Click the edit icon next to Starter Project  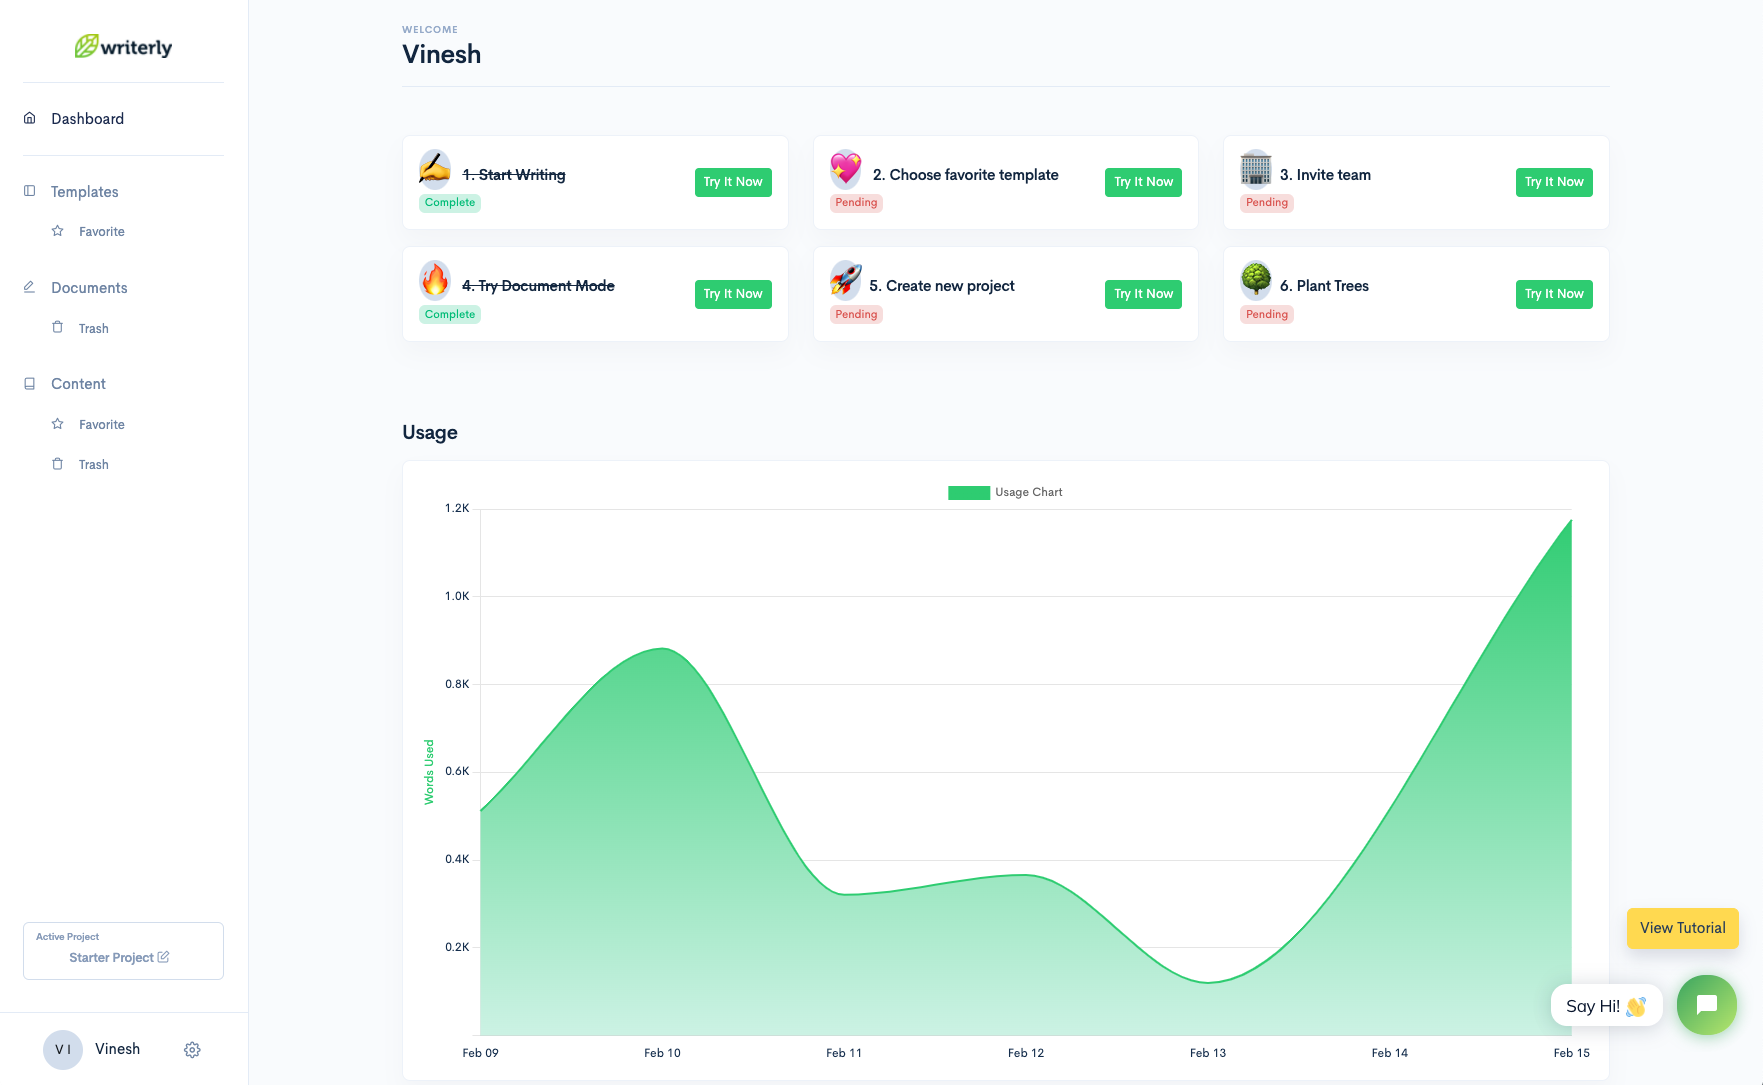tap(164, 957)
